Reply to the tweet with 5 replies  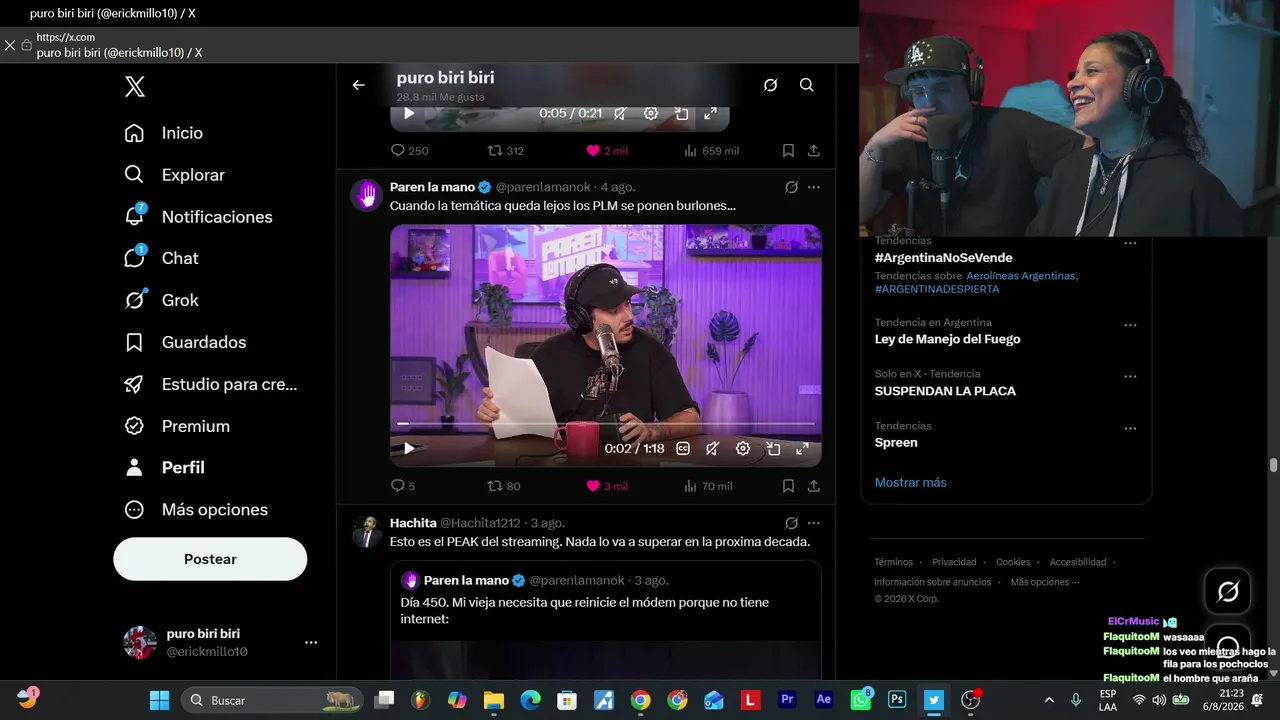402,486
